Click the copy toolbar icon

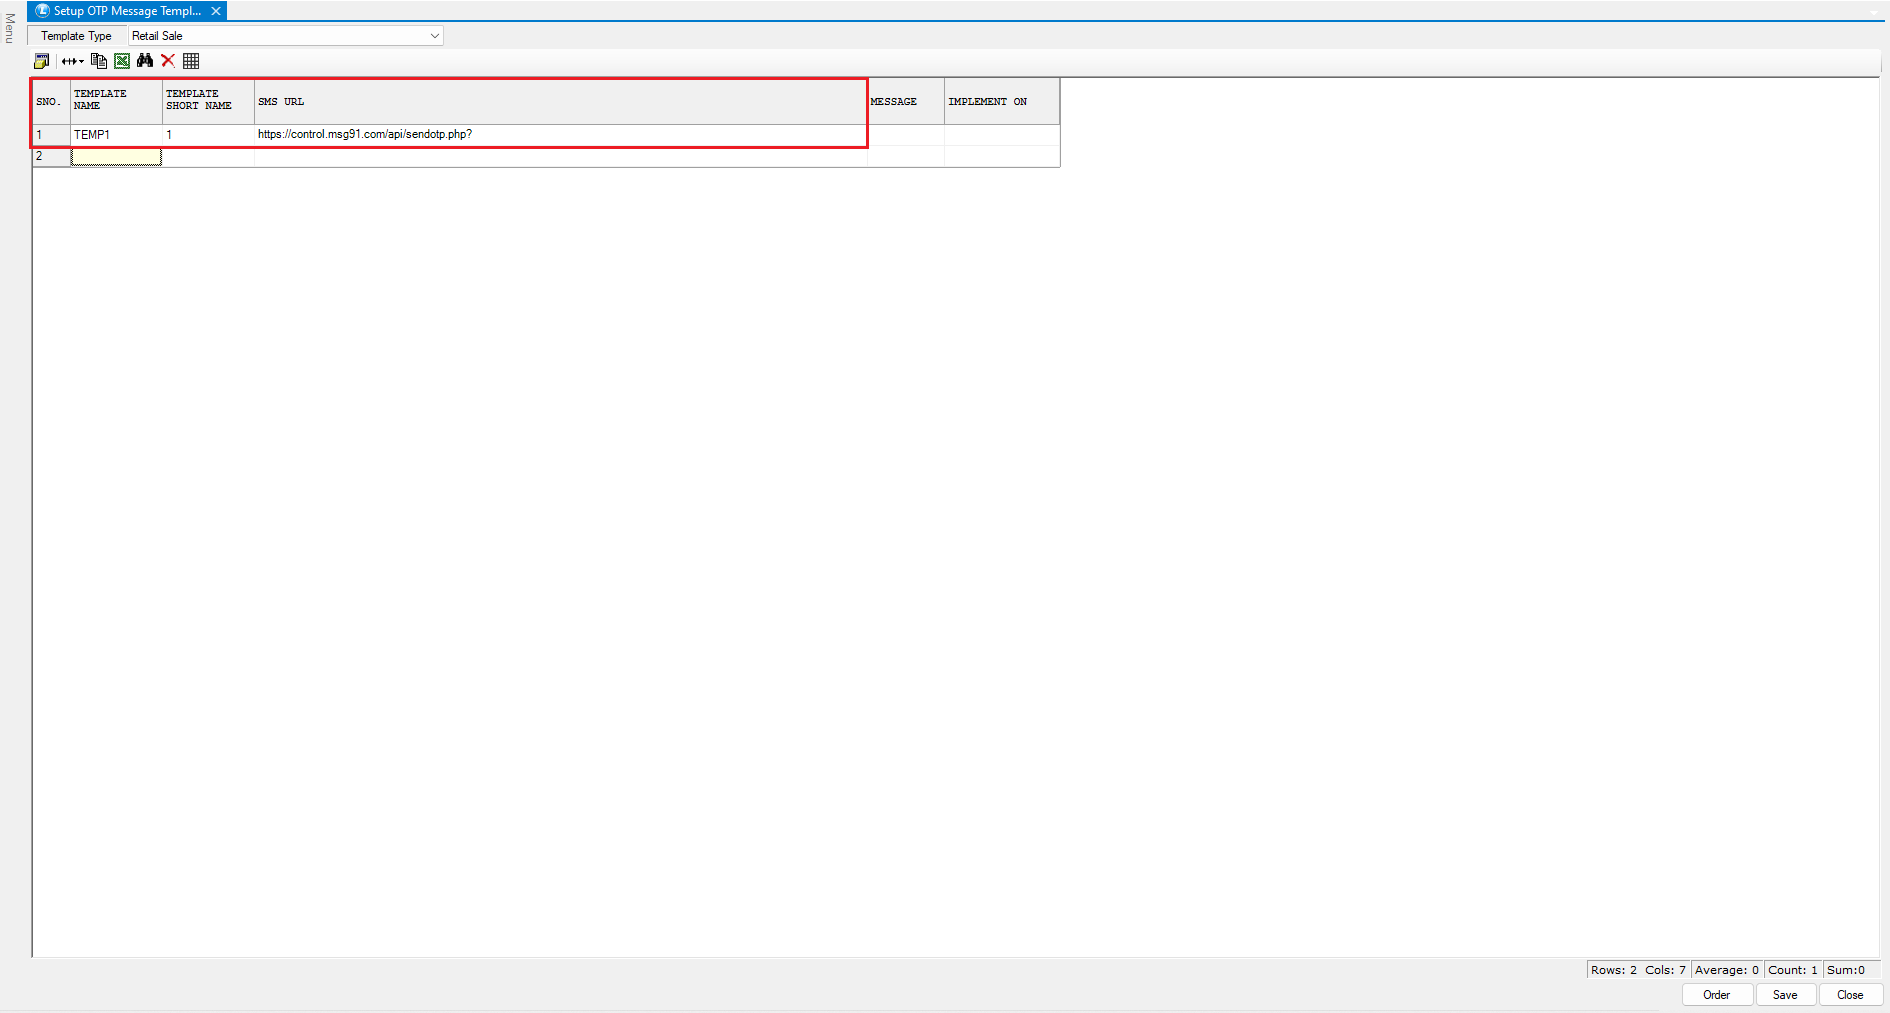[98, 61]
